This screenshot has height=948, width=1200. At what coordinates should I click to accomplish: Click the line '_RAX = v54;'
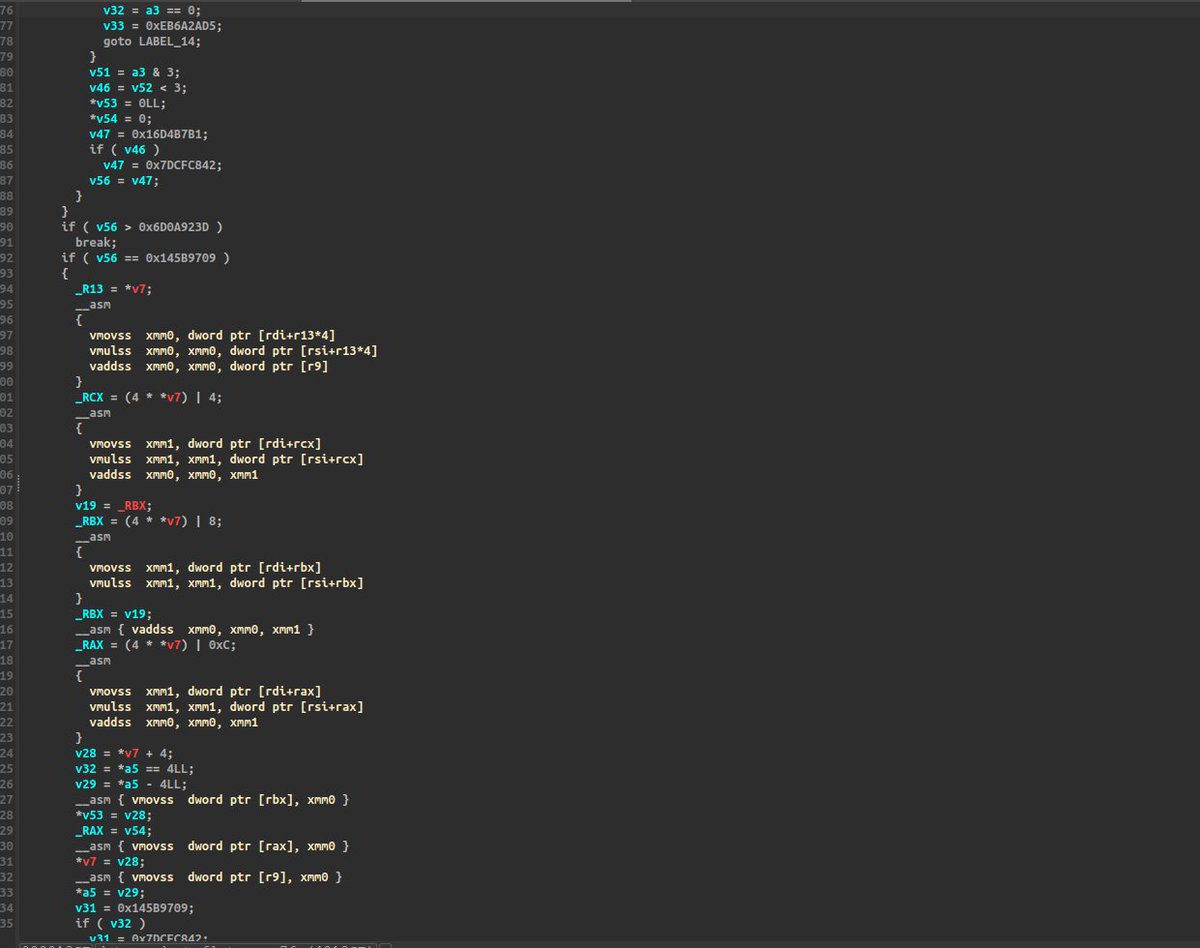pyautogui.click(x=113, y=832)
